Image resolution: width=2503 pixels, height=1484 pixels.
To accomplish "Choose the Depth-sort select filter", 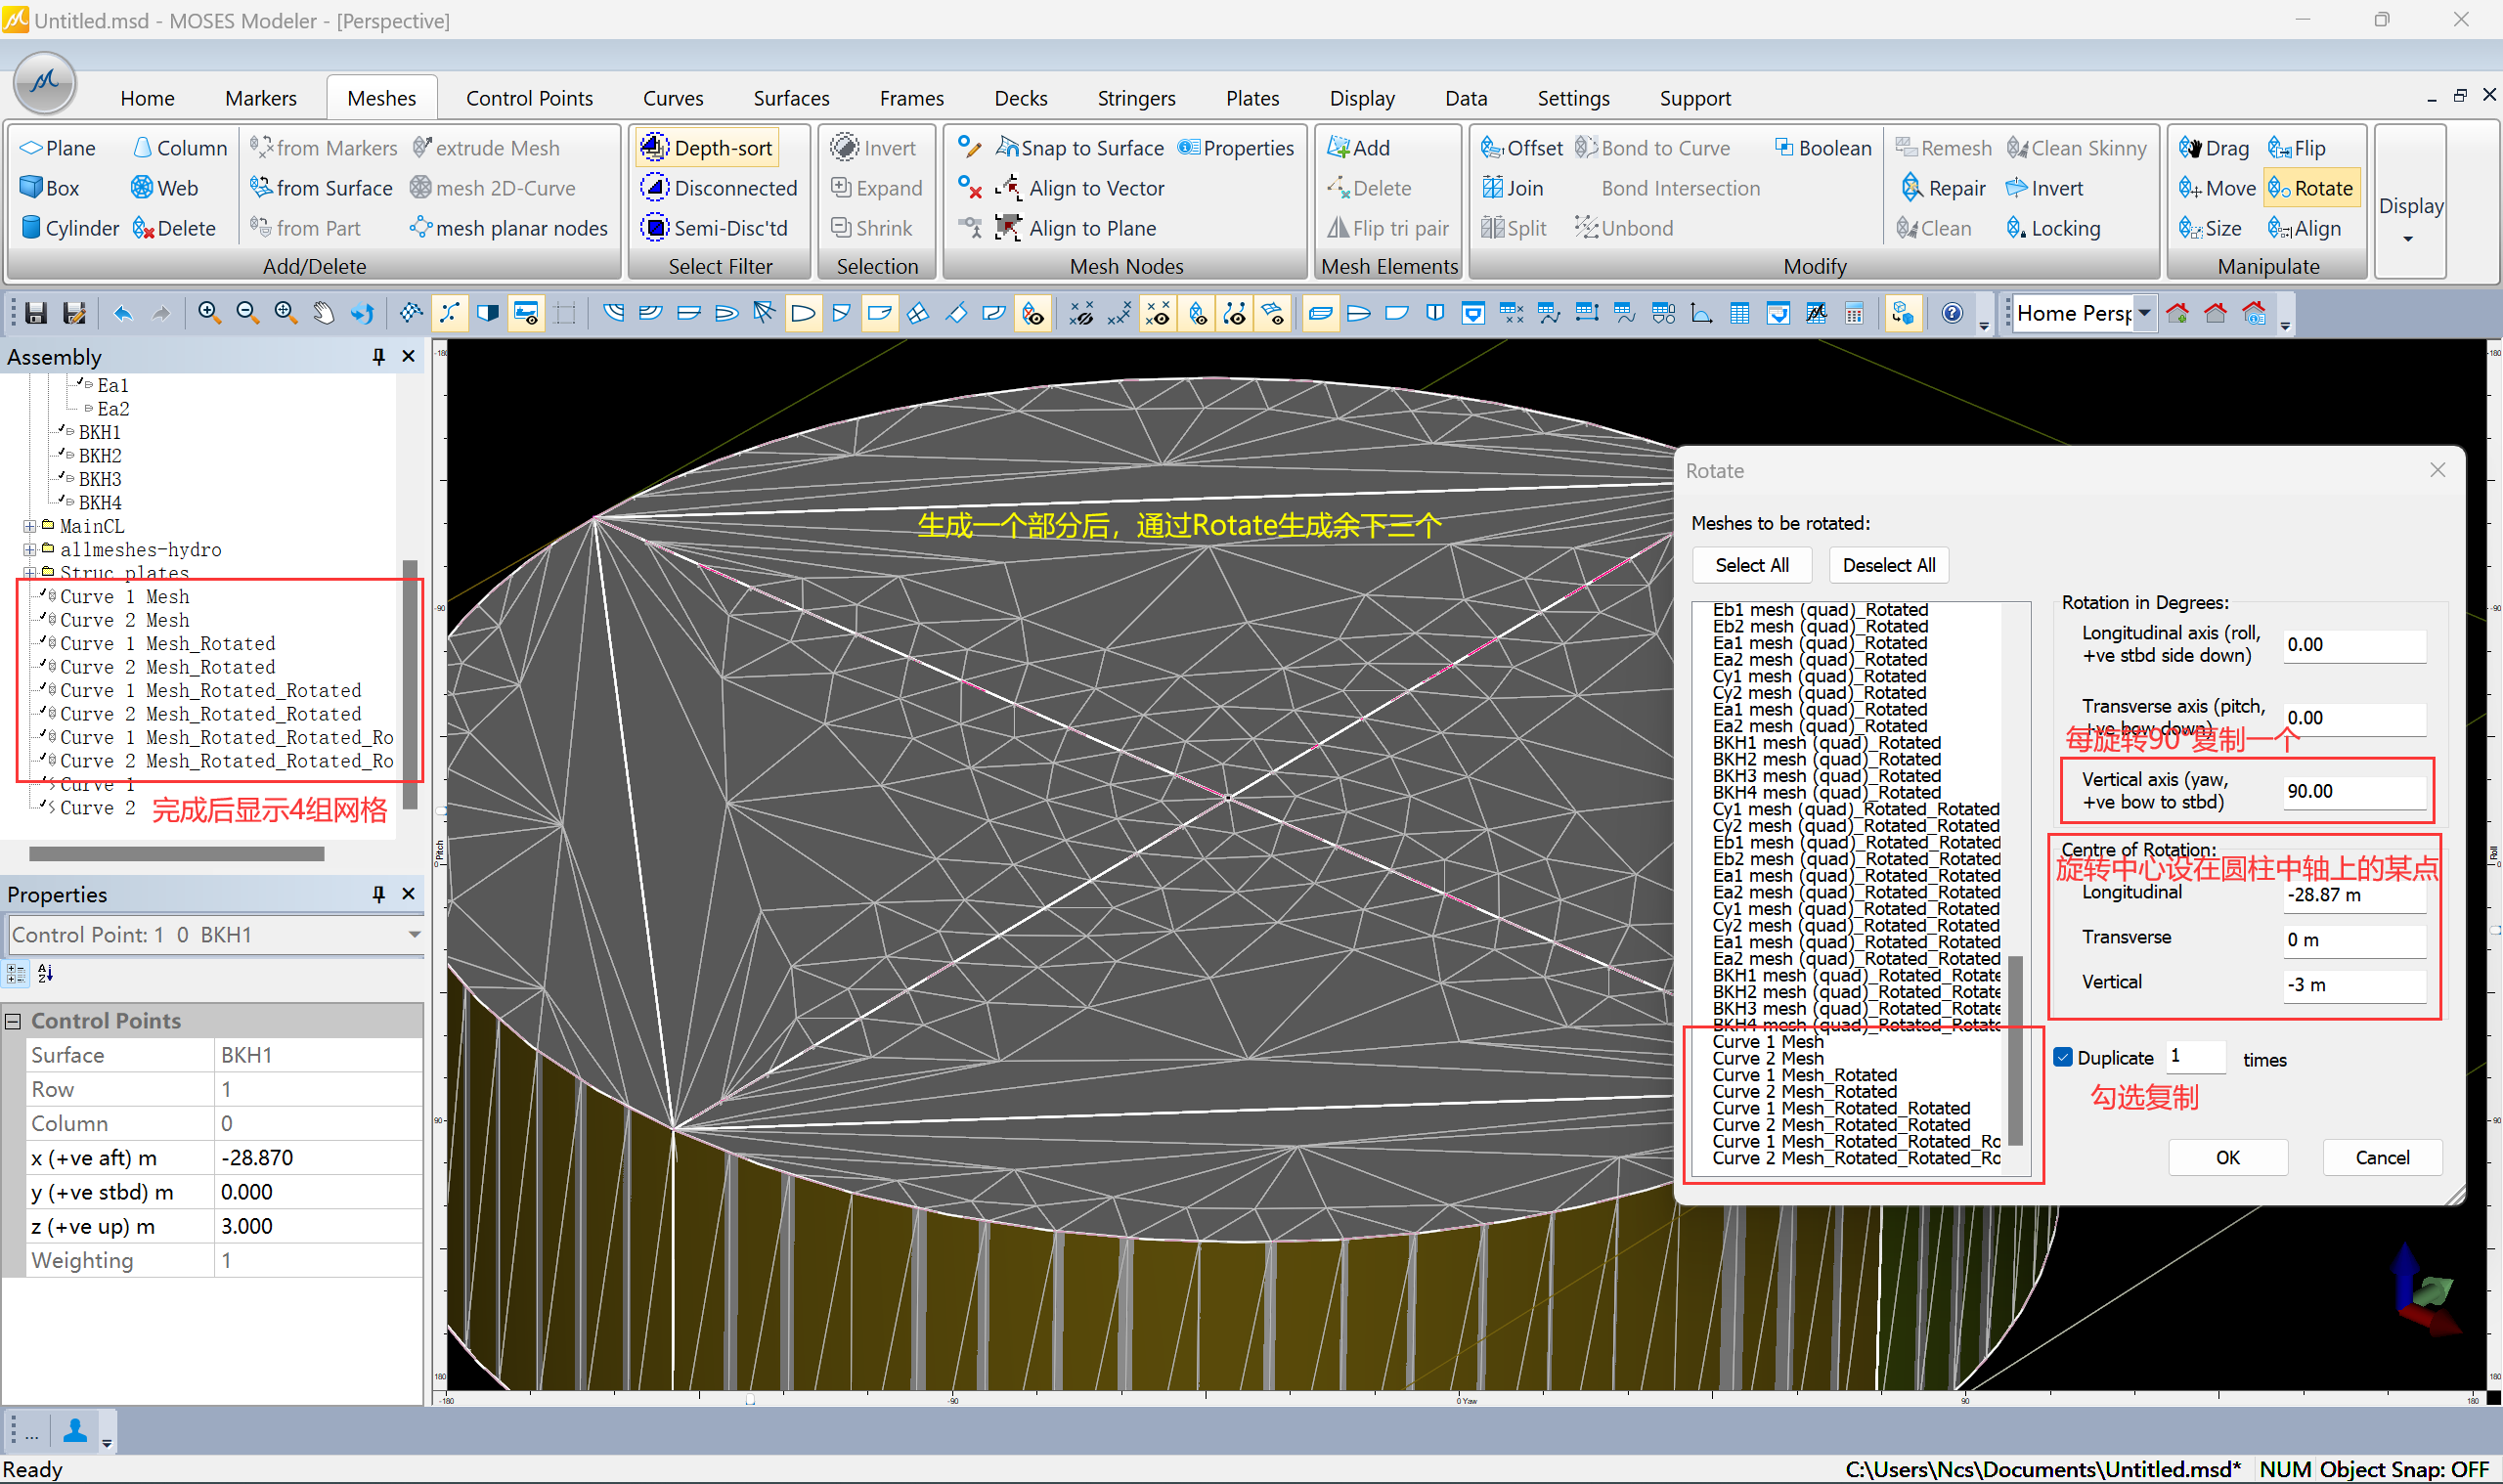I will [707, 148].
